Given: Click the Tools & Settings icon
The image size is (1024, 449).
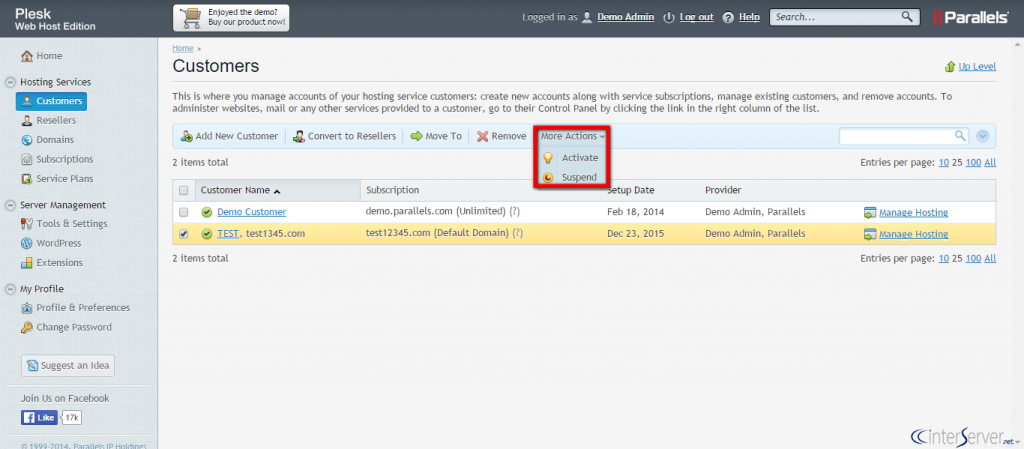Looking at the screenshot, I should pos(27,224).
